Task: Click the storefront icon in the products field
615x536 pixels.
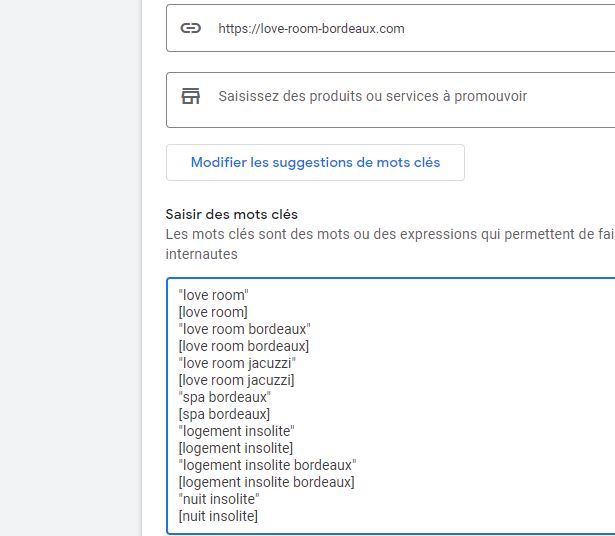Action: [190, 96]
